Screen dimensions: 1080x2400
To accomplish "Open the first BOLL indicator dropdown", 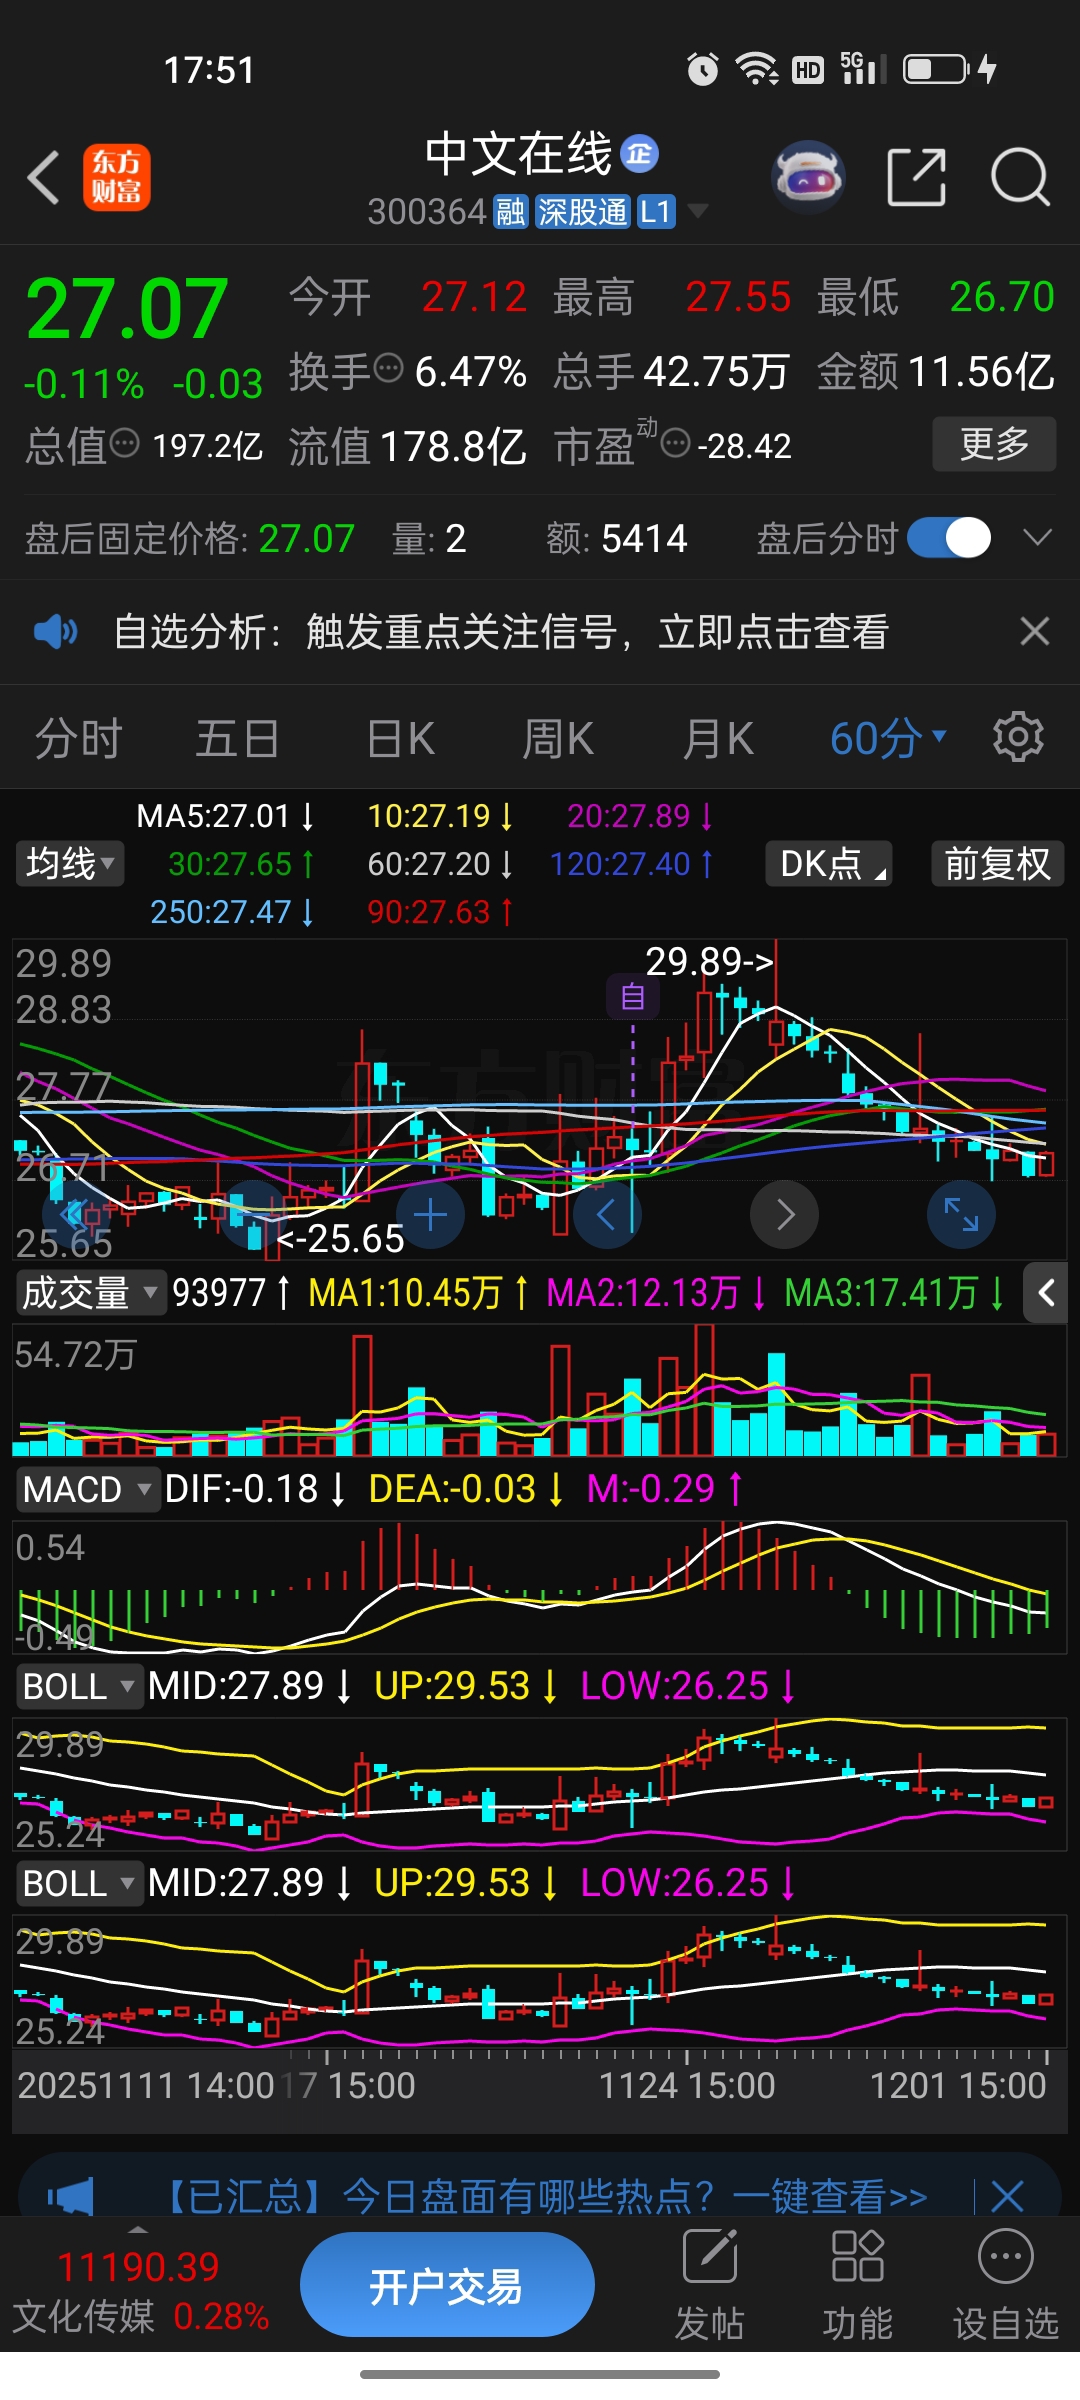I will pos(78,1686).
